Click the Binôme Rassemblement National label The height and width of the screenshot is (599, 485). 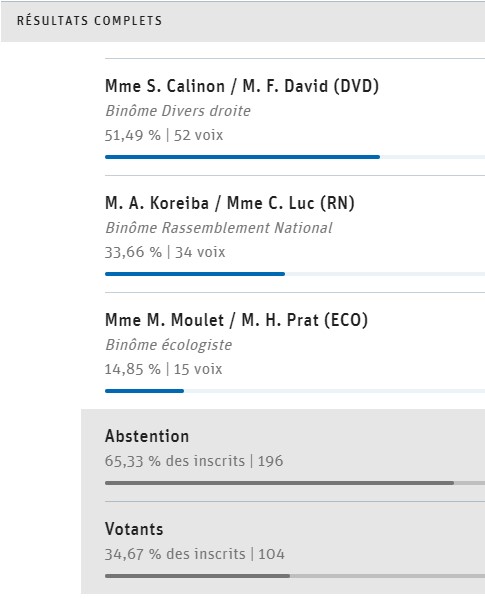(219, 228)
